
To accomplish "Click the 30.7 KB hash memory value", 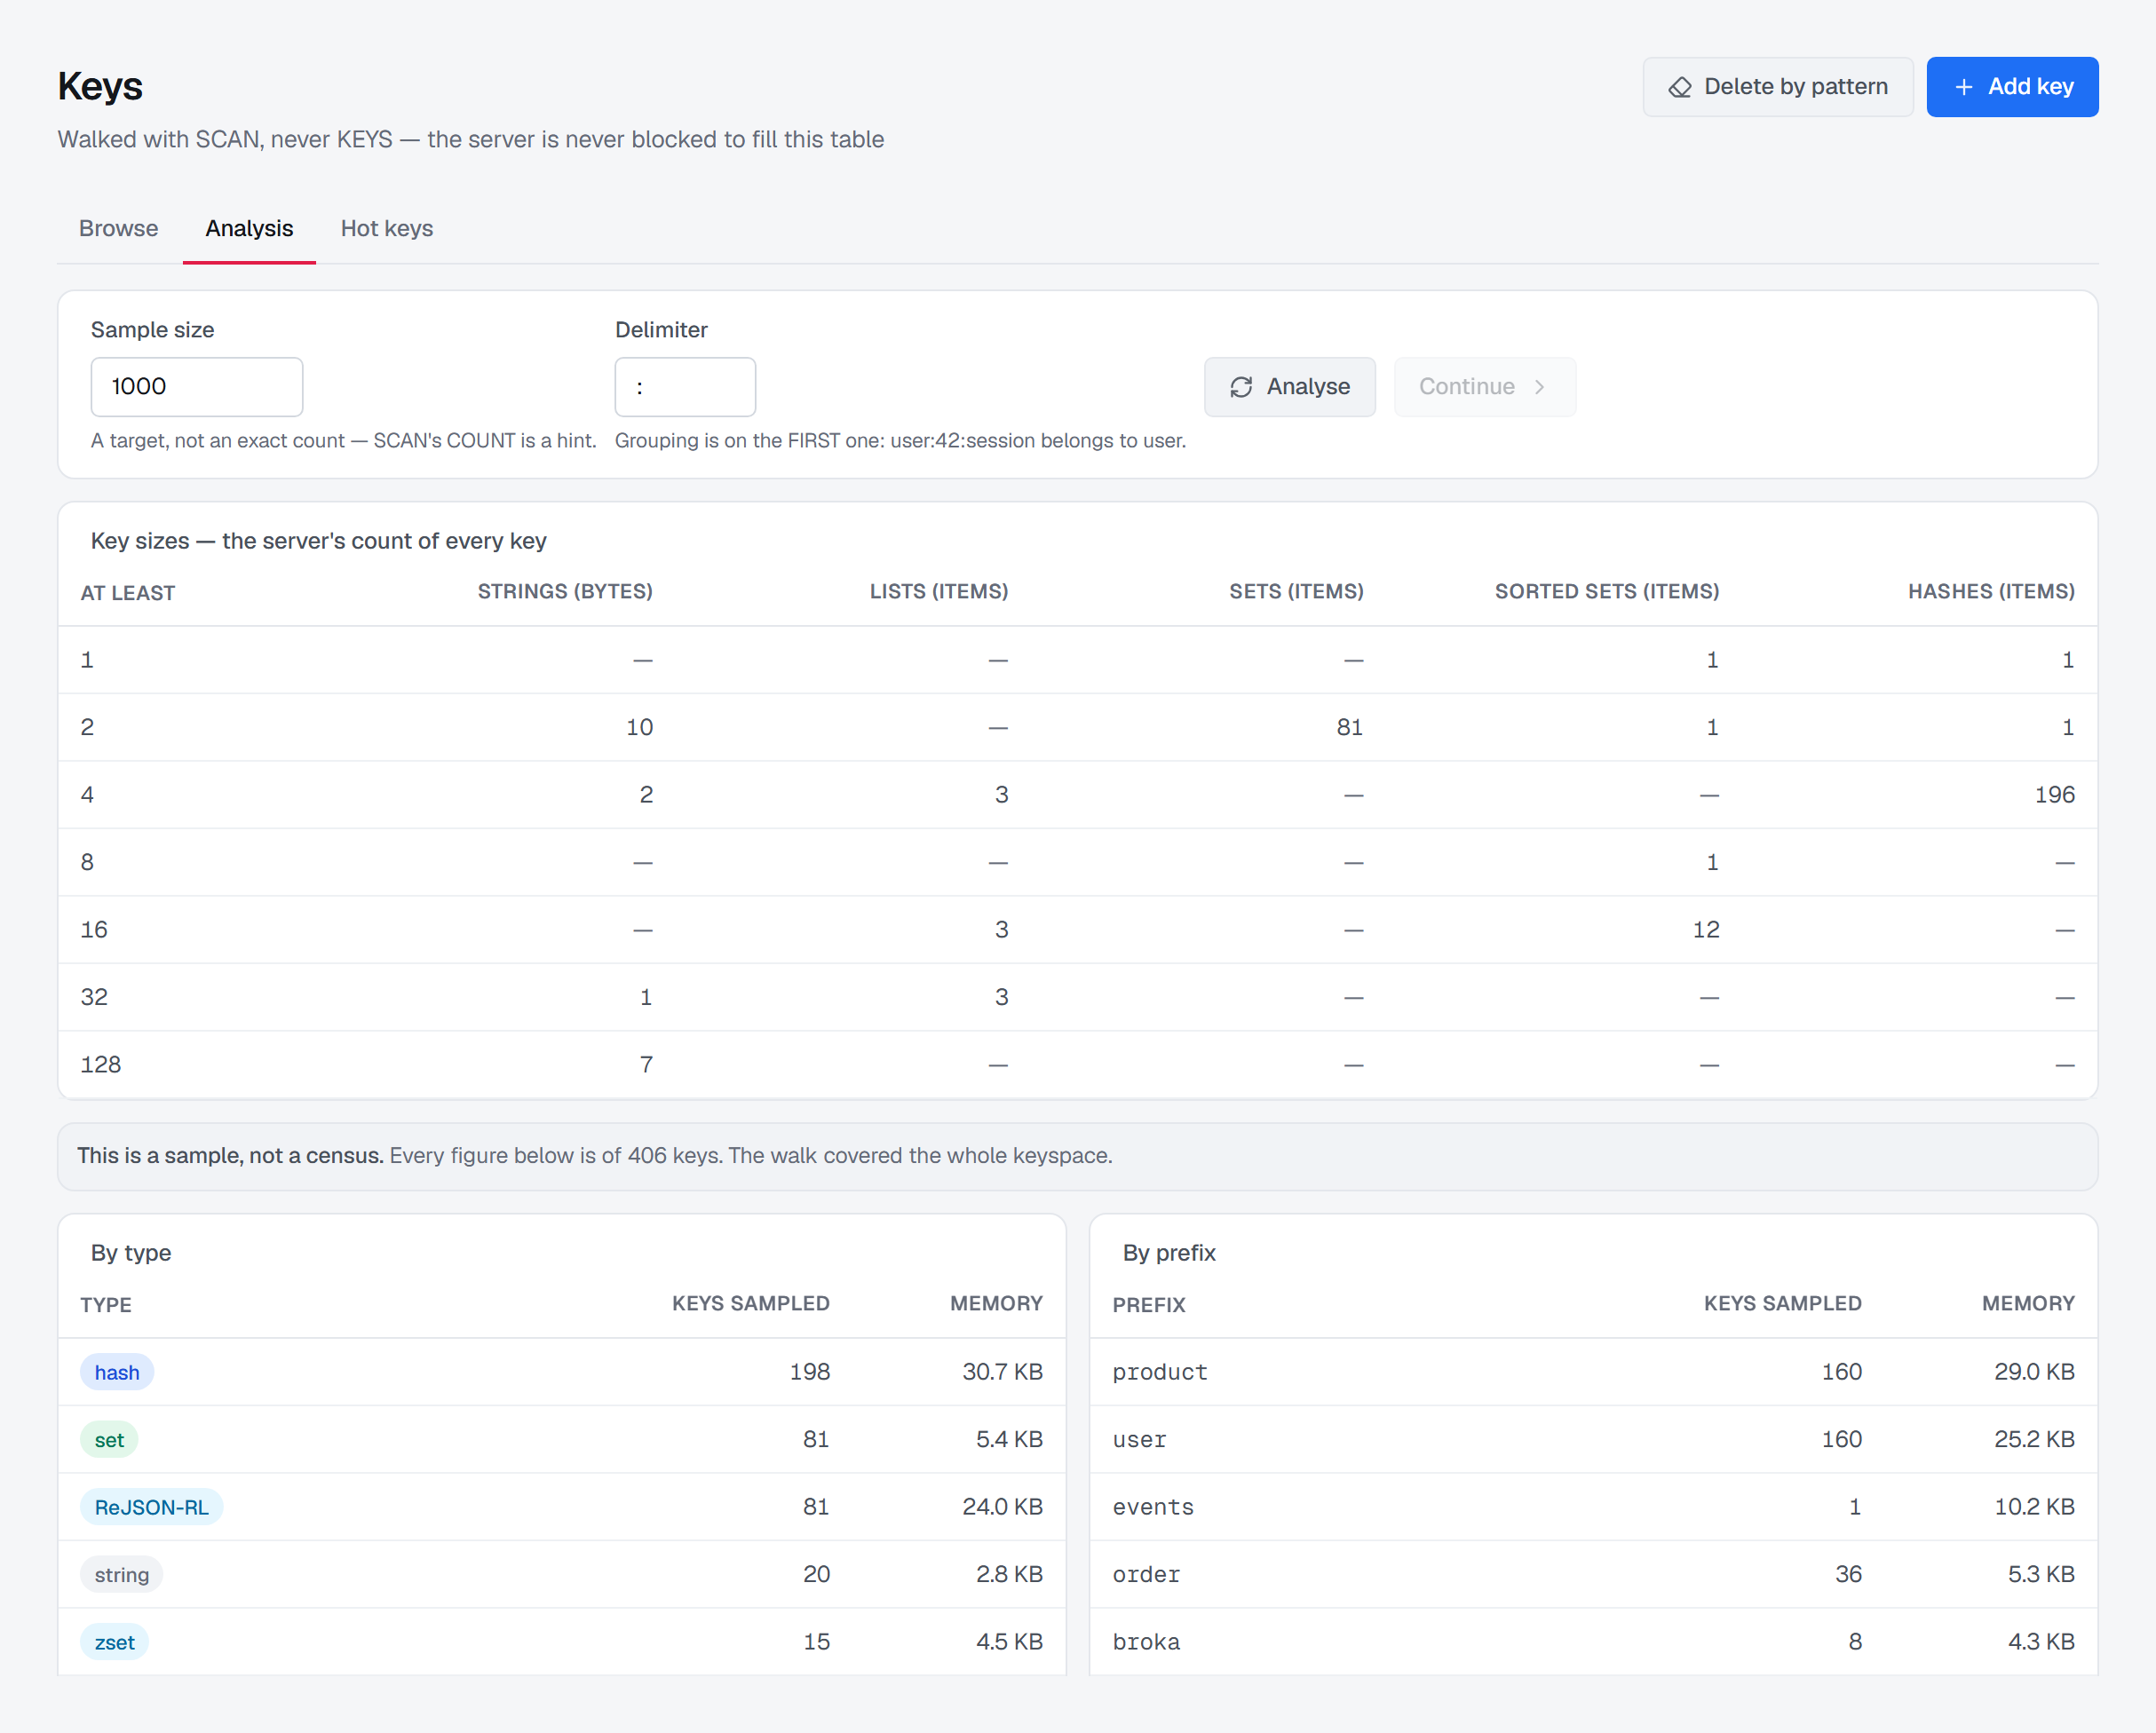I will pyautogui.click(x=1002, y=1372).
